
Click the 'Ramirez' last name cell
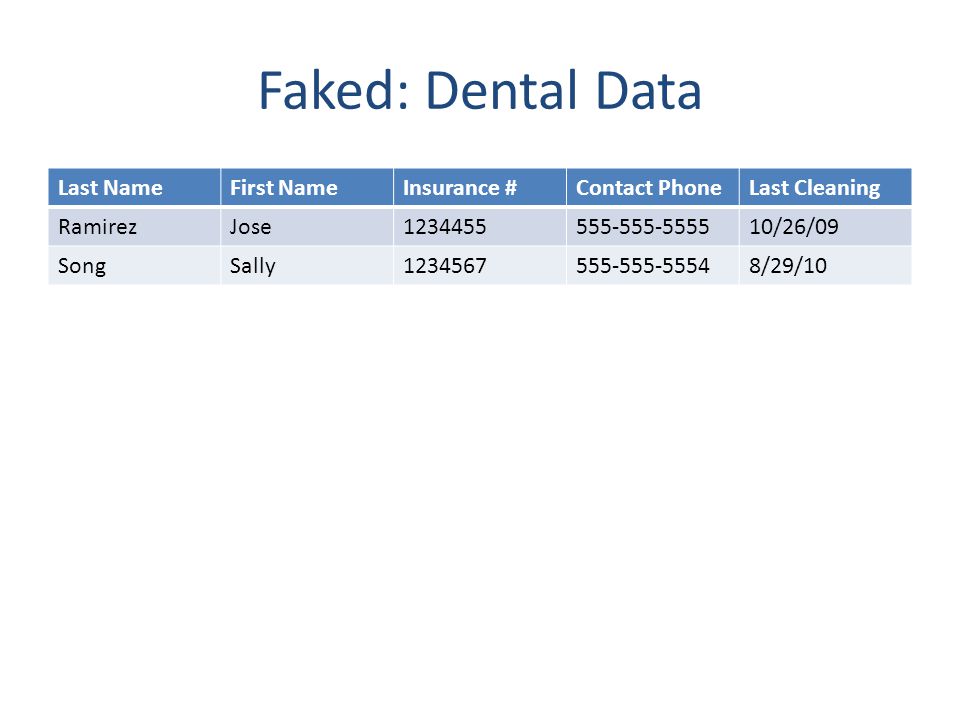click(134, 227)
